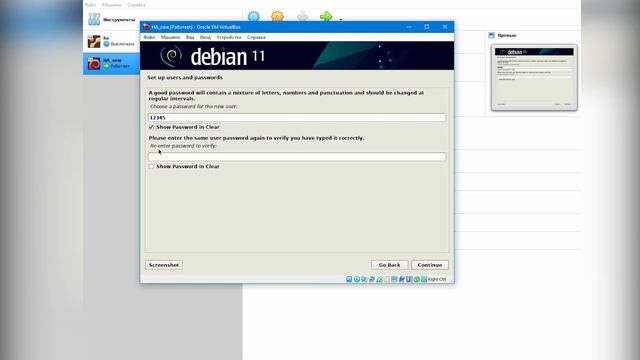Image resolution: width=640 pixels, height=360 pixels.
Task: Click the grey Discard arrow icon in Manager toolbar
Action: point(302,17)
